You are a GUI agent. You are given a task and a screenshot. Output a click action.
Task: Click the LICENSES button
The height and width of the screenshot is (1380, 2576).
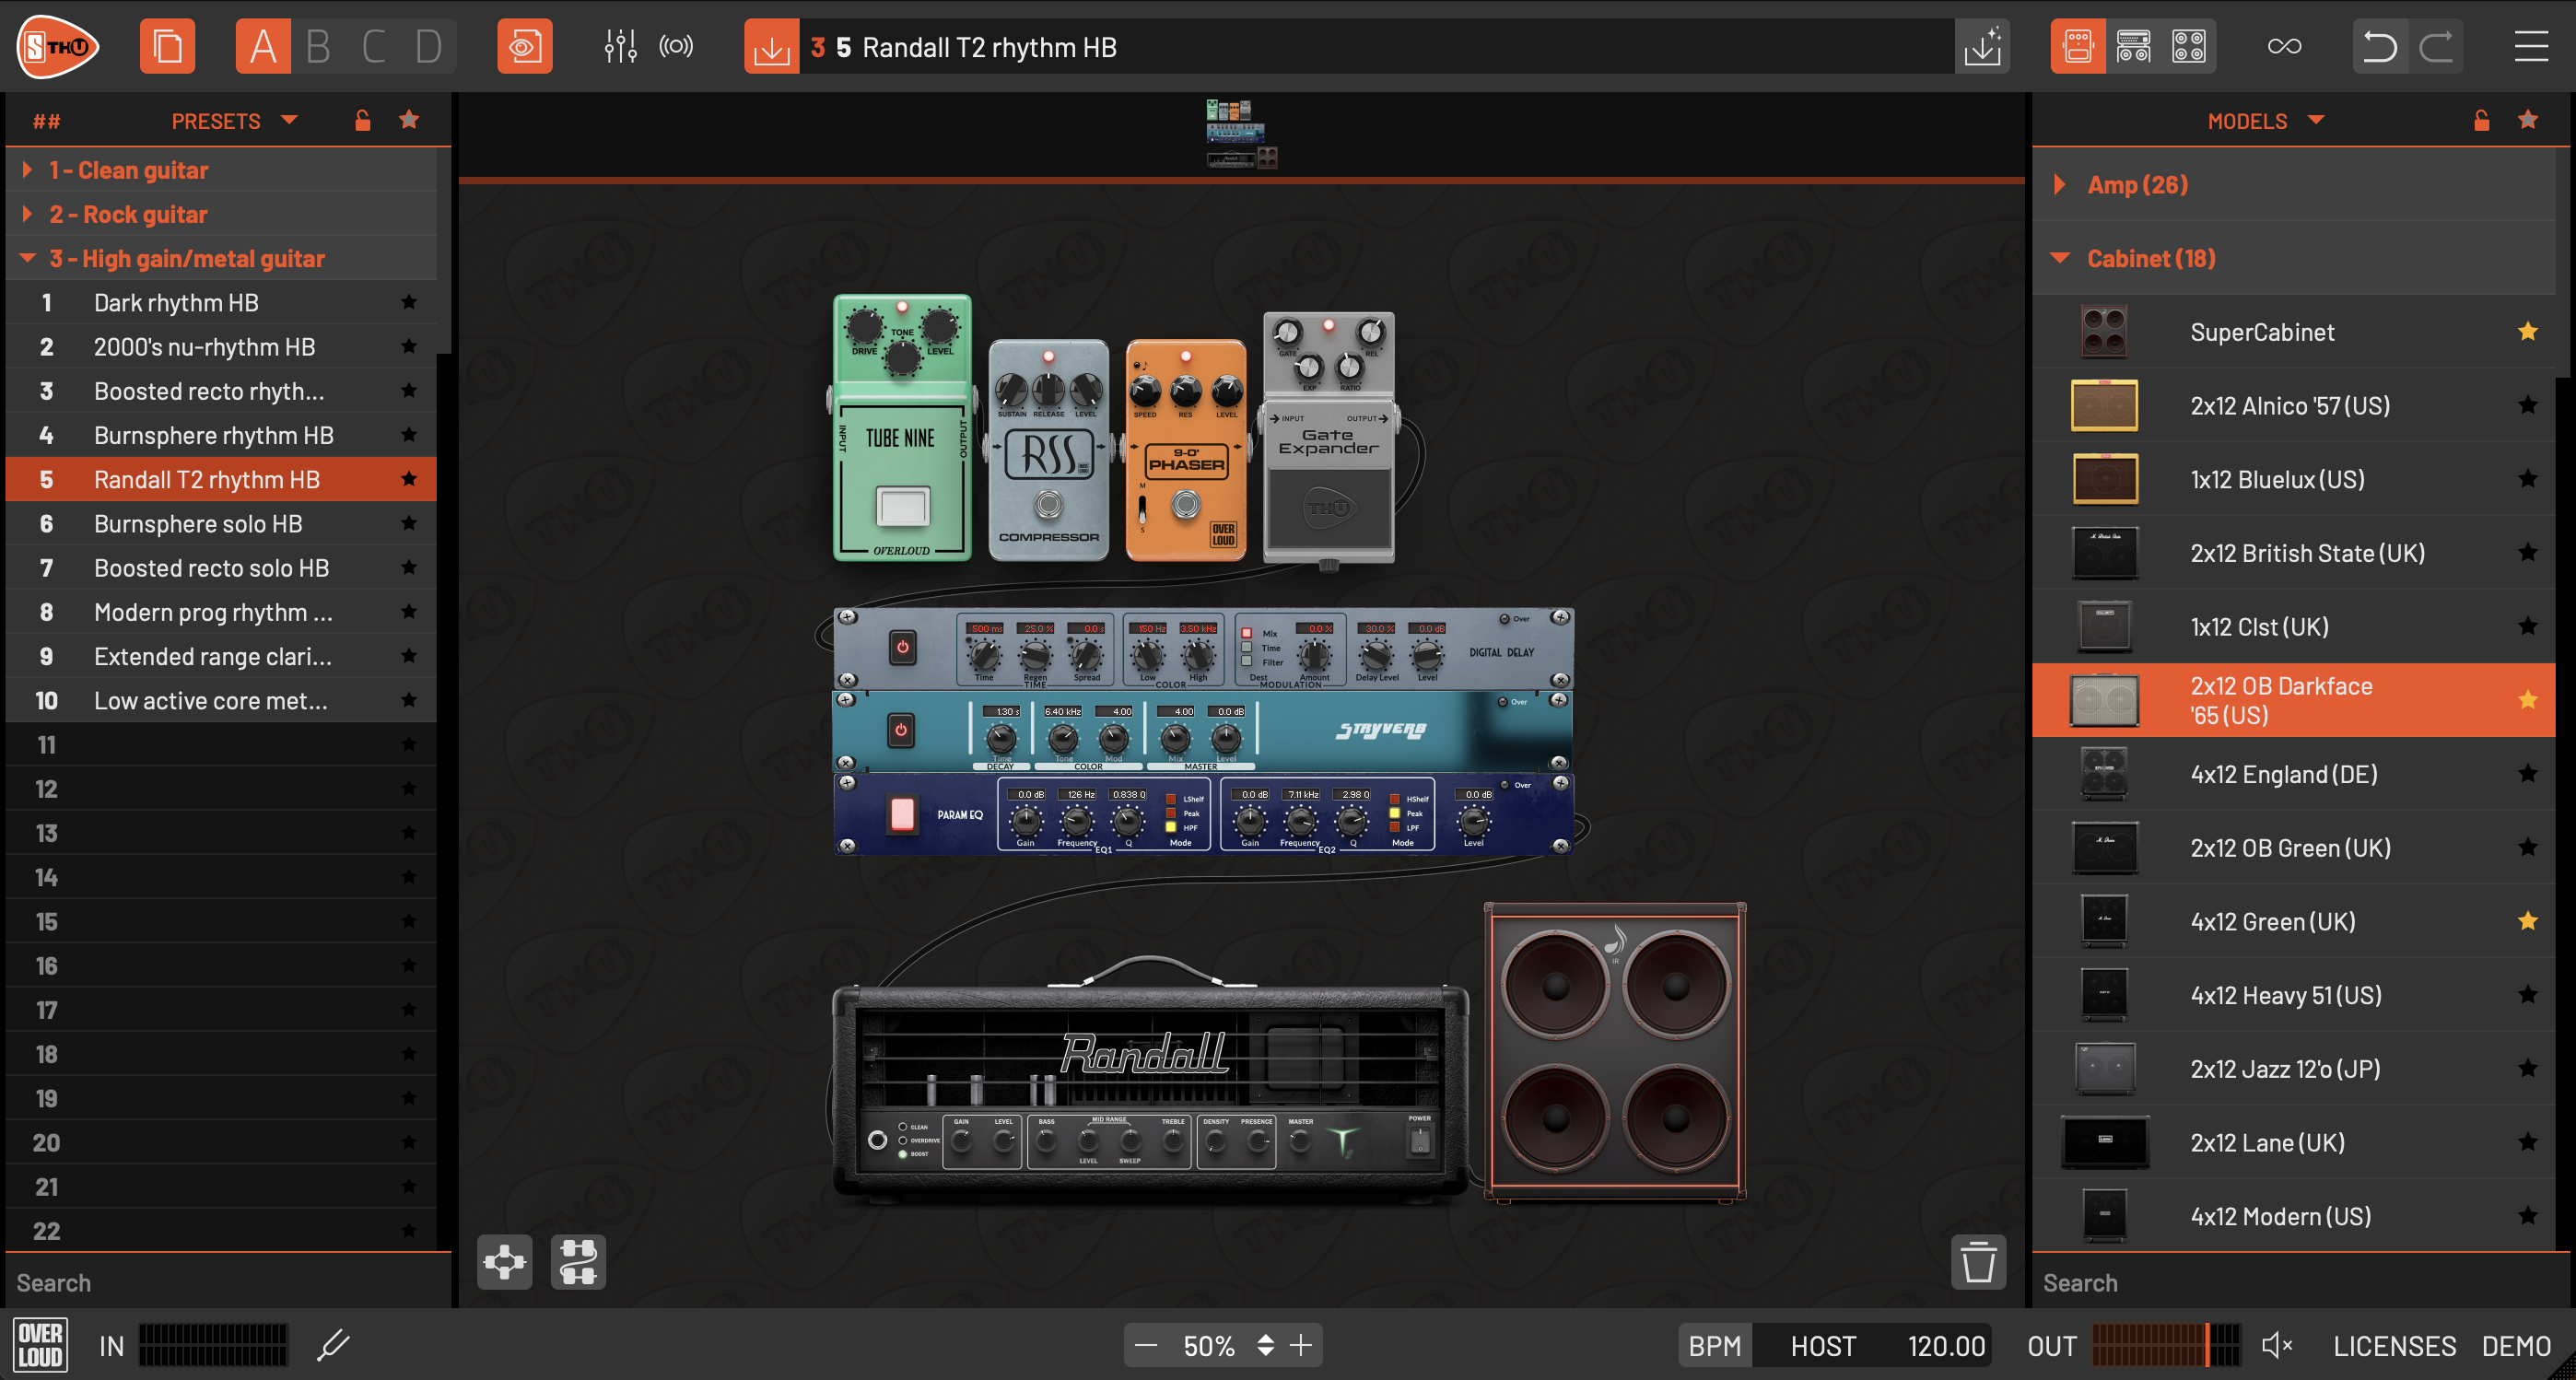(2394, 1345)
